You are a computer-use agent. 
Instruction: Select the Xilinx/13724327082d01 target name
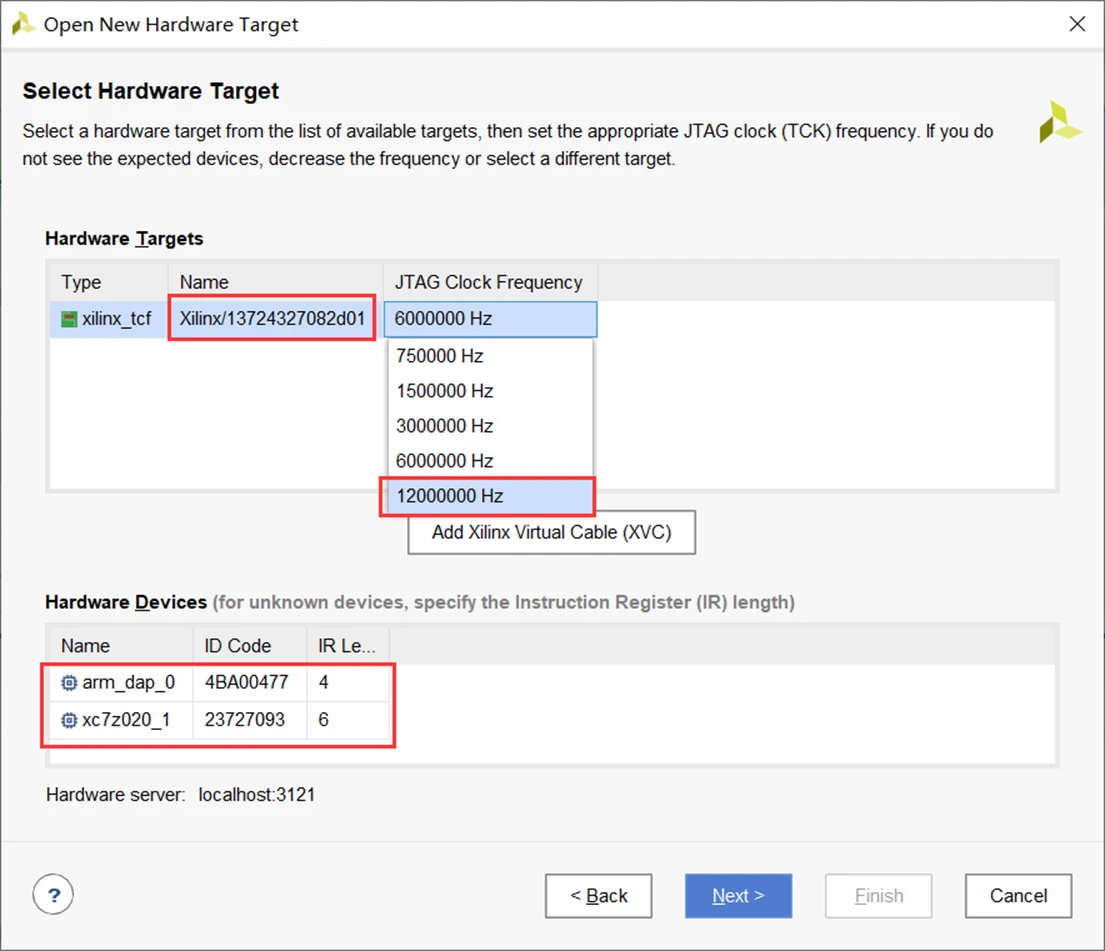(272, 320)
